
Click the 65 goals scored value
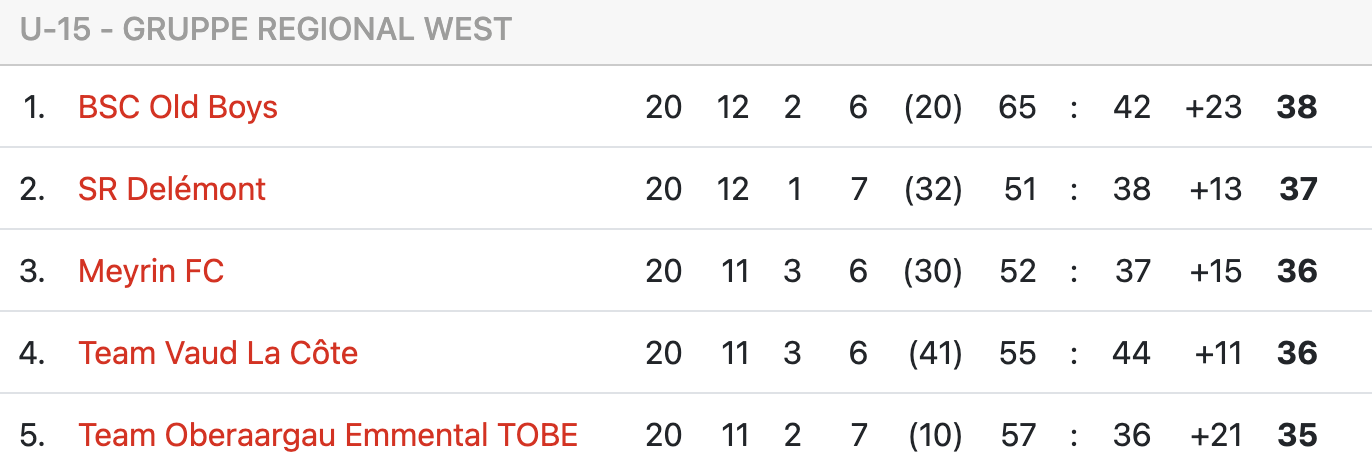point(1017,107)
